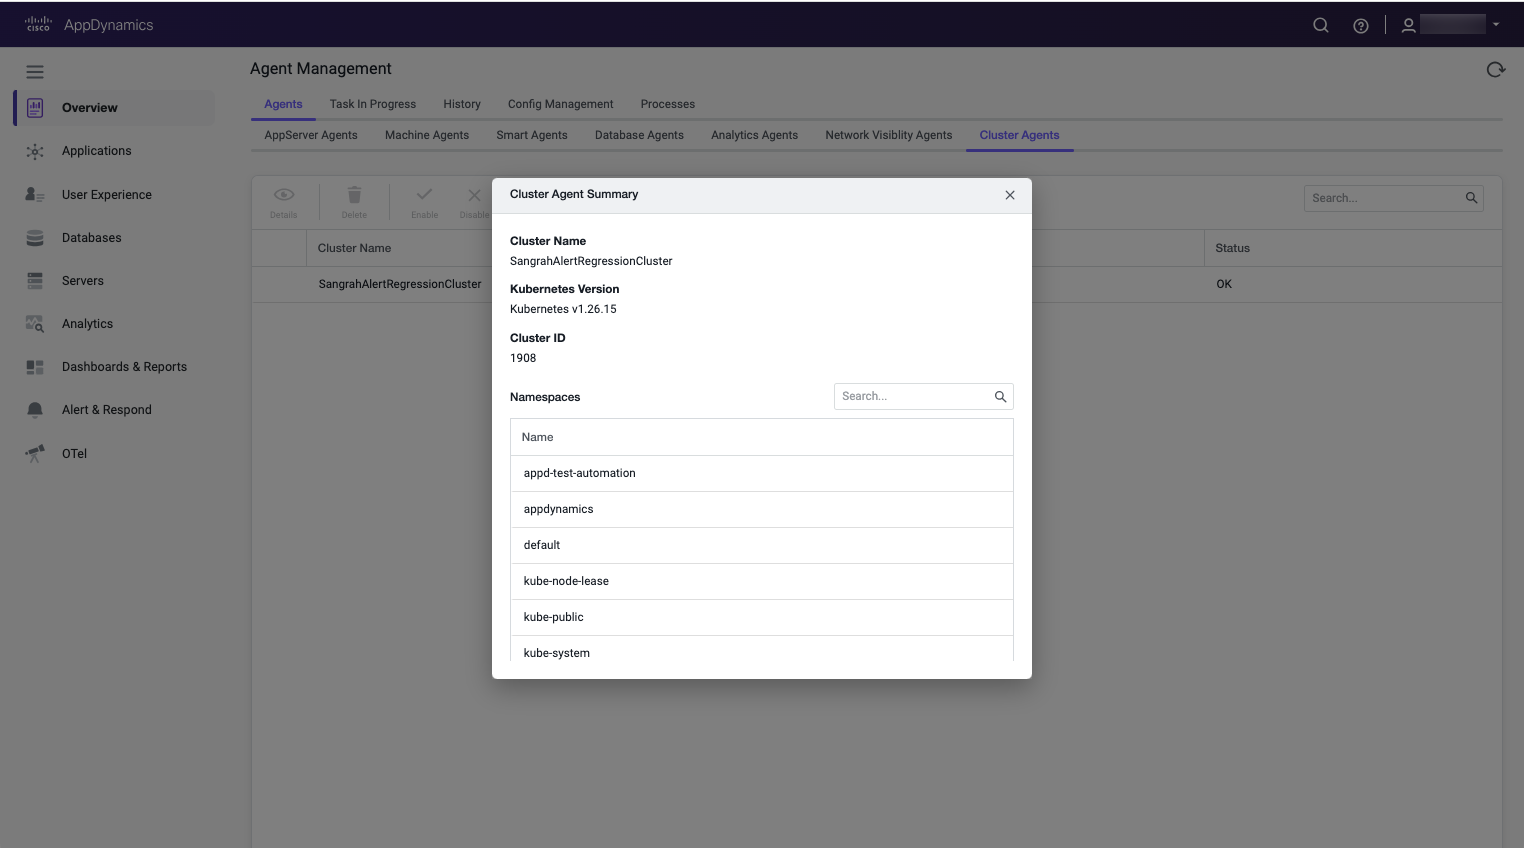Select the default namespace row
Viewport: 1524px width, 848px height.
(762, 545)
